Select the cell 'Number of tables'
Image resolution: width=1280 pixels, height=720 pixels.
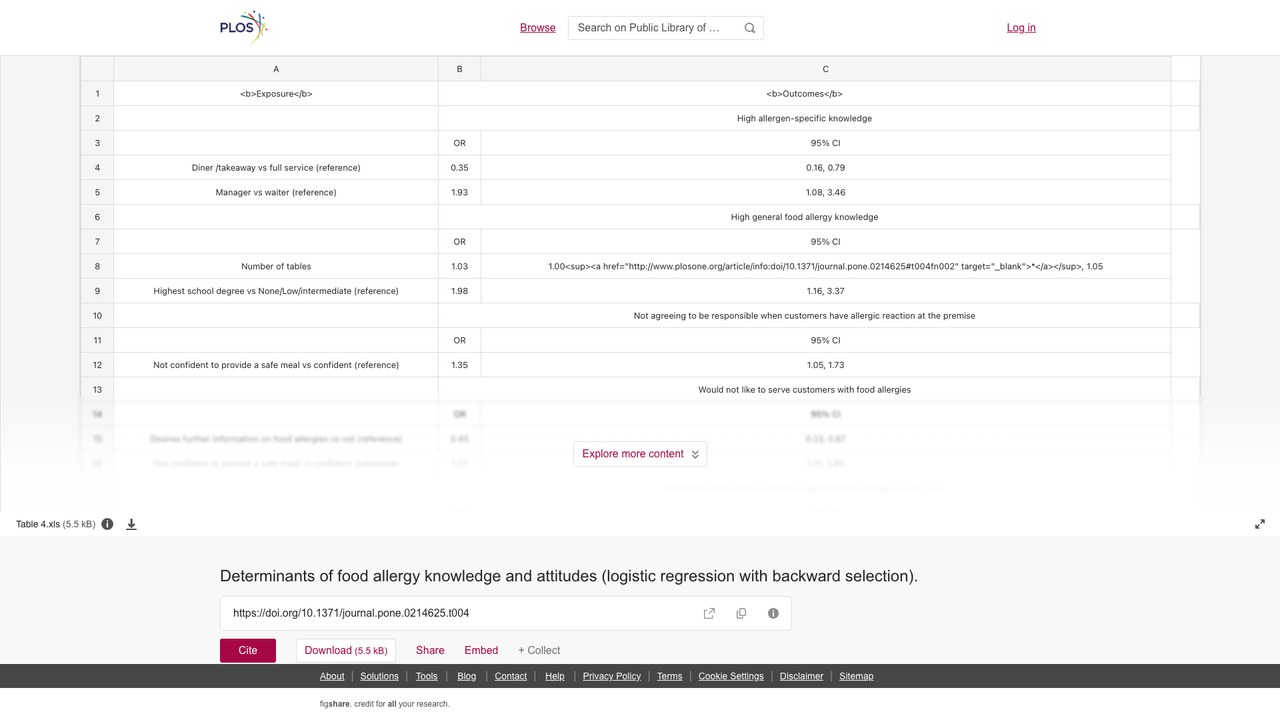tap(276, 266)
